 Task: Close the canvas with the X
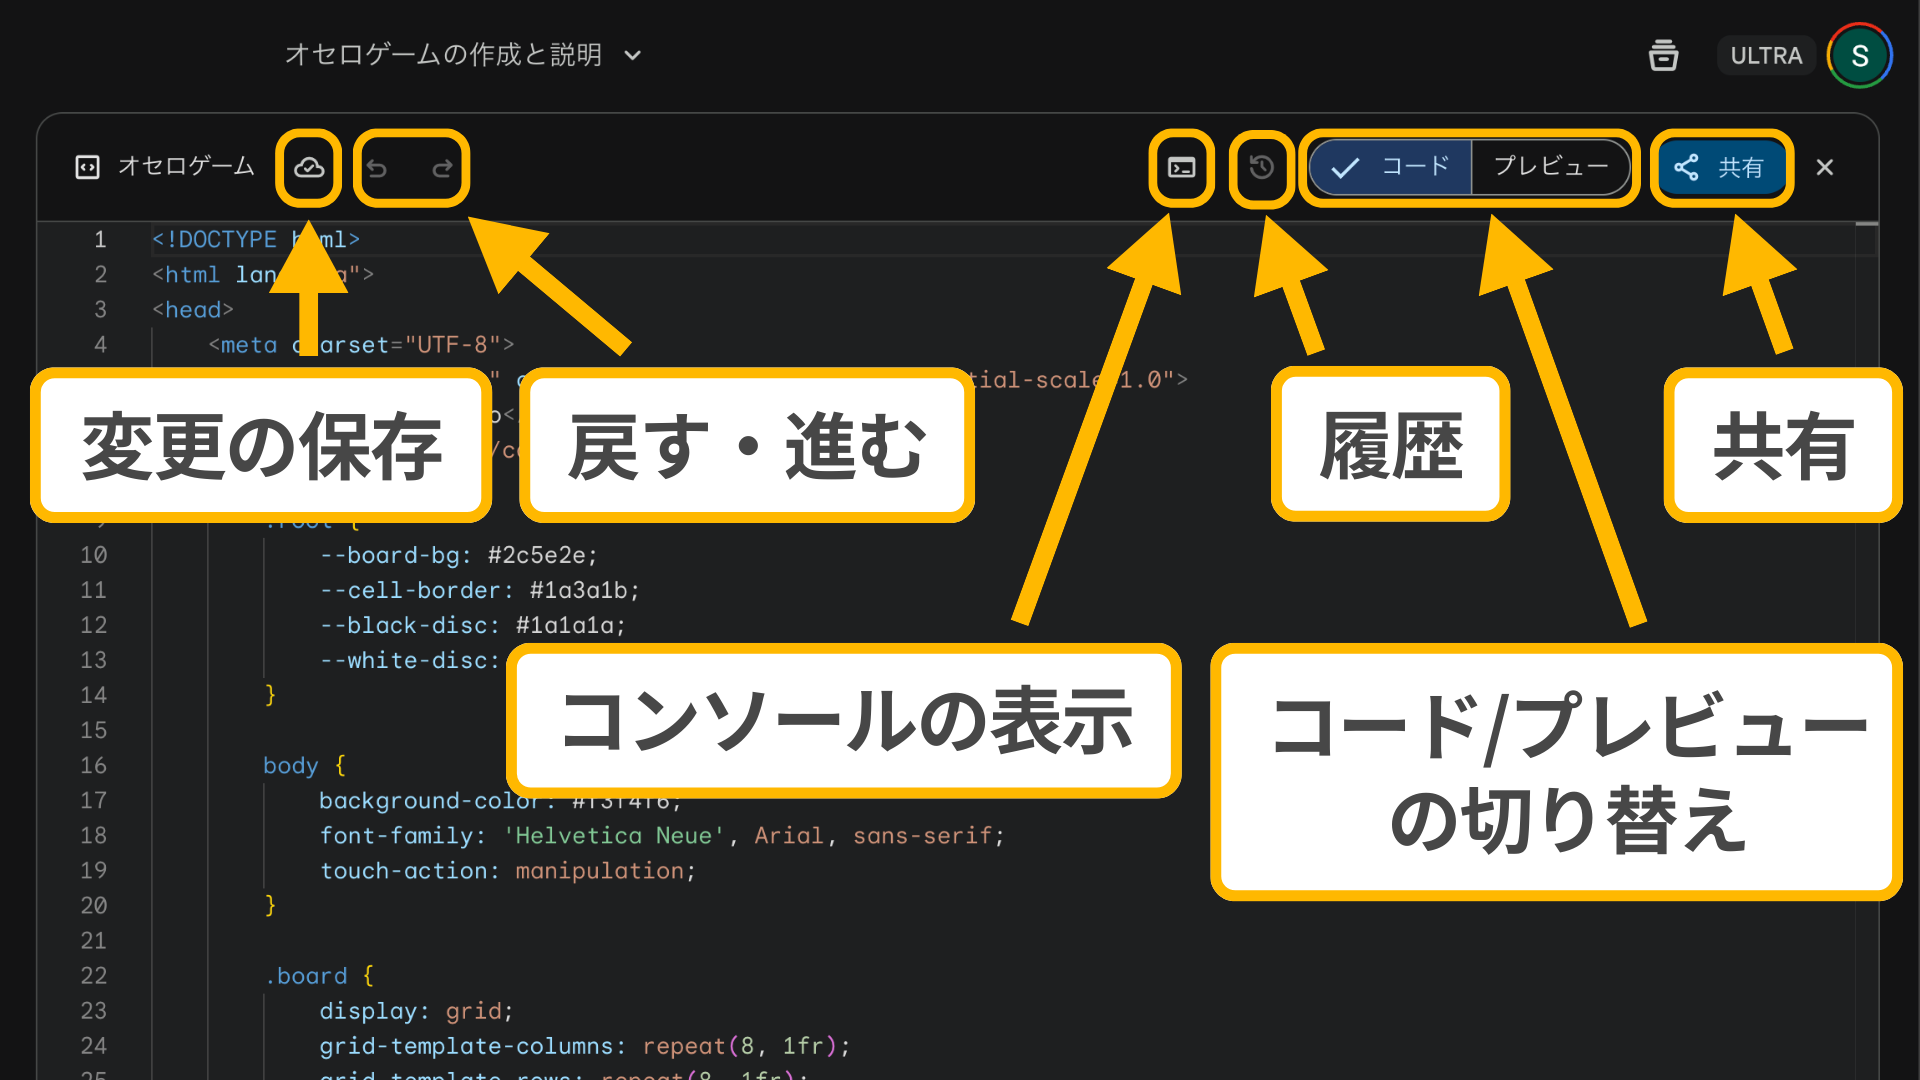click(1825, 167)
